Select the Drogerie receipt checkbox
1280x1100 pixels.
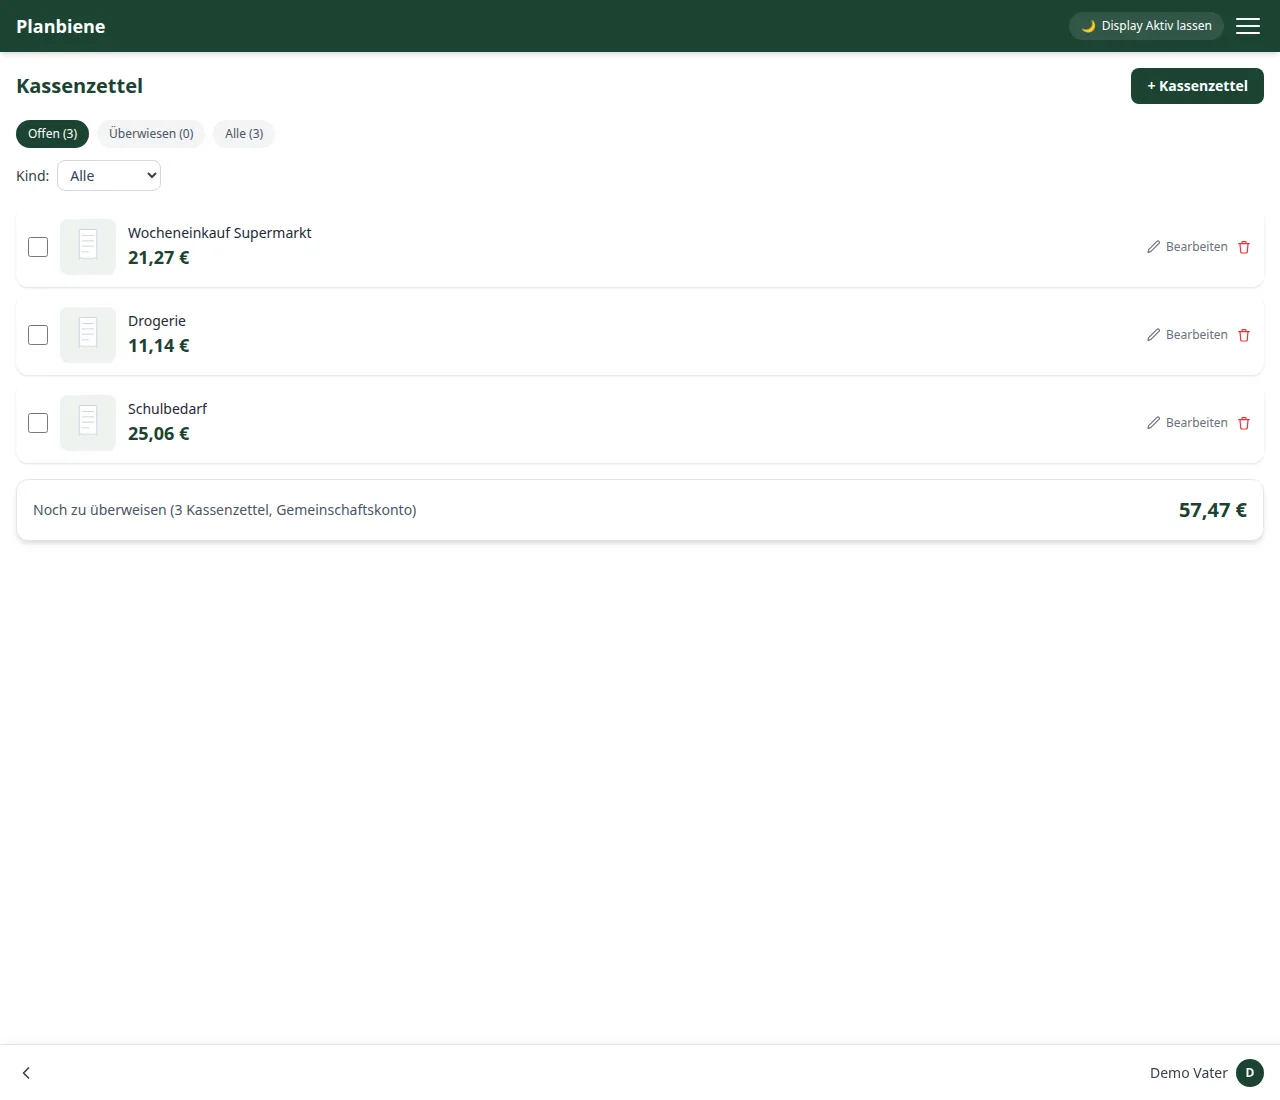pyautogui.click(x=38, y=335)
